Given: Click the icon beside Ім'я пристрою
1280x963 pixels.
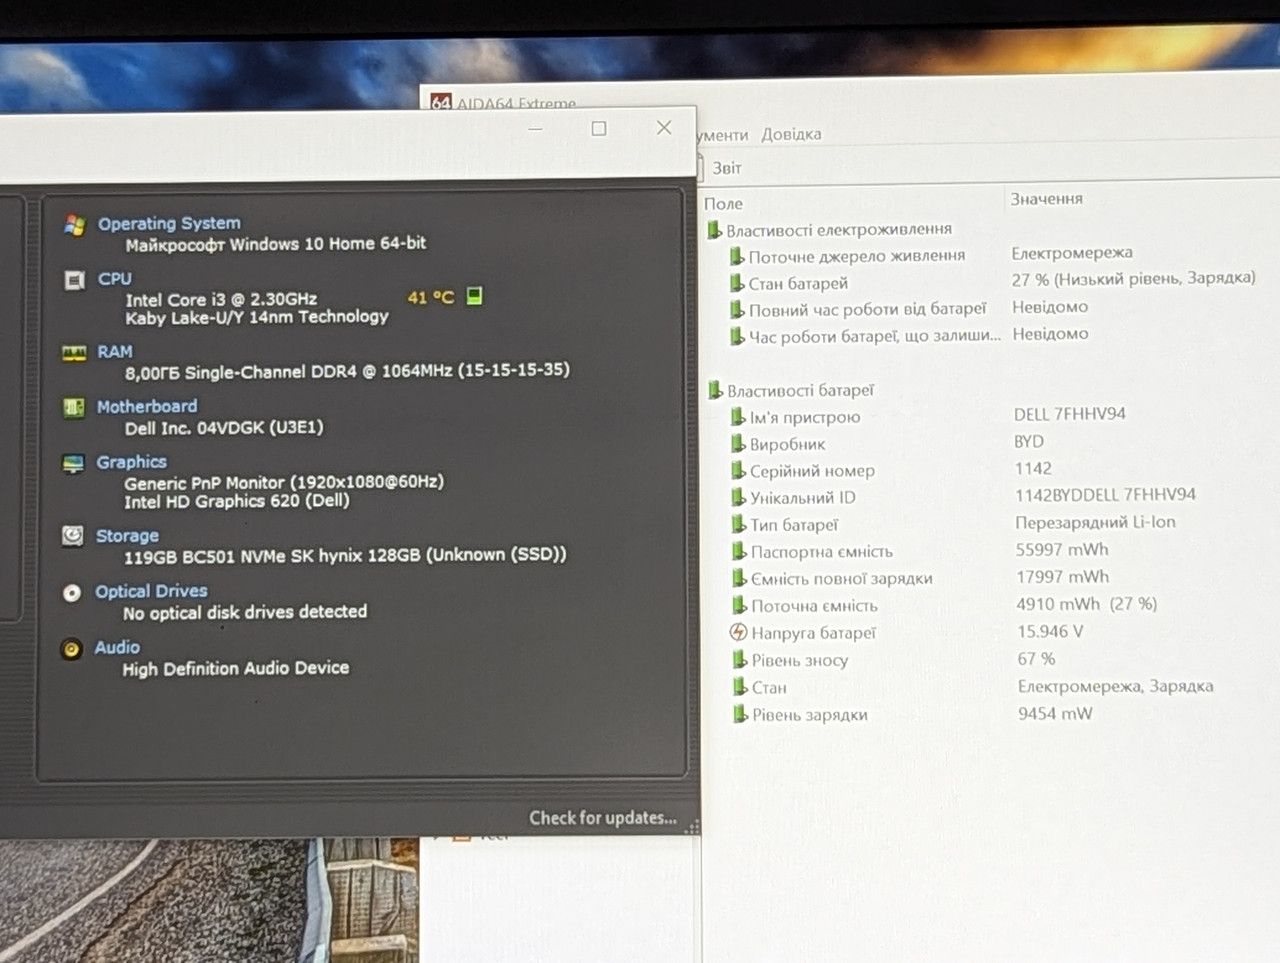Looking at the screenshot, I should (738, 417).
